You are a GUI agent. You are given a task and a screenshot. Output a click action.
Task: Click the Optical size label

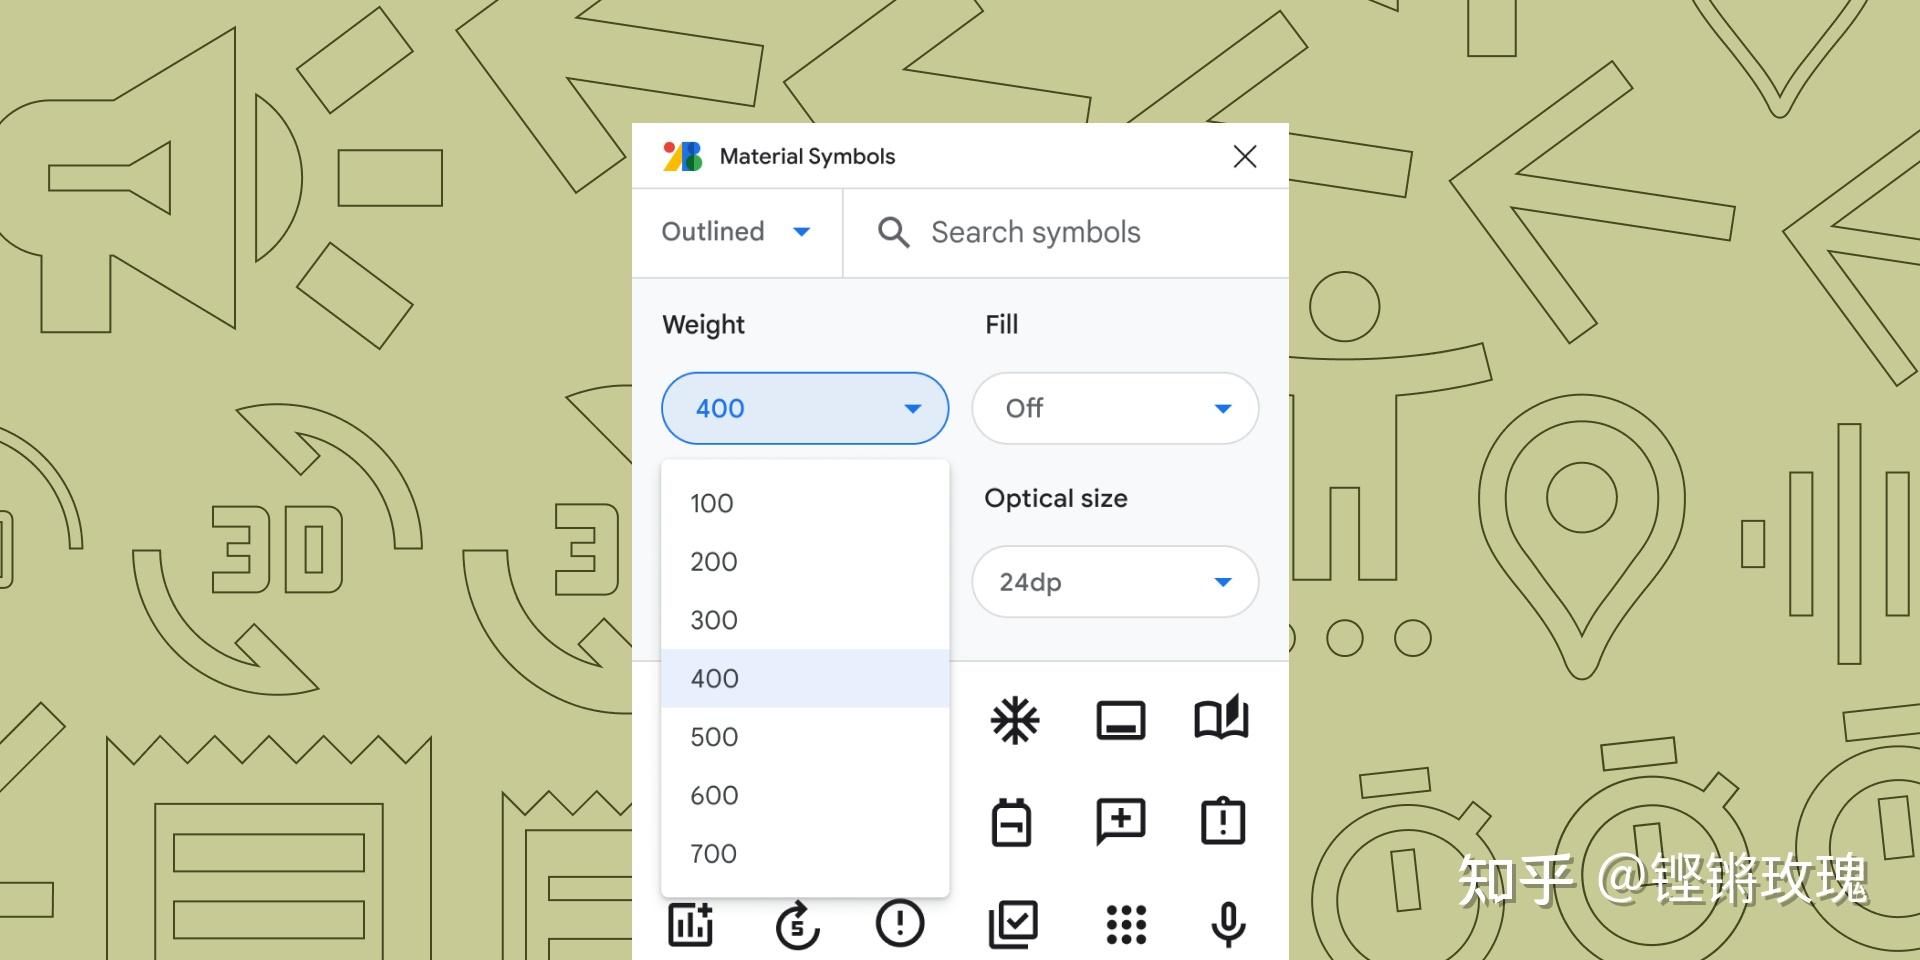coord(1056,498)
